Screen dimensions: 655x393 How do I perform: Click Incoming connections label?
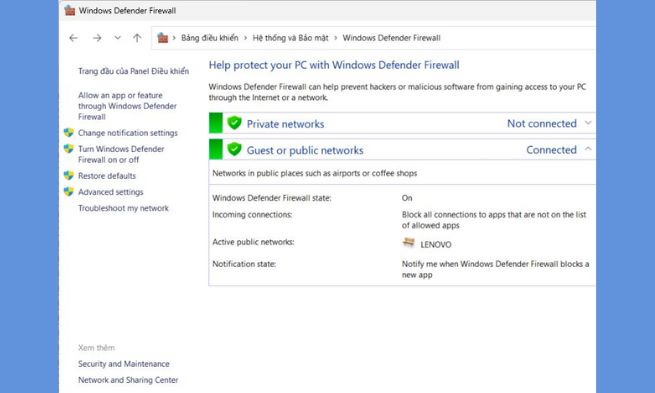click(x=252, y=215)
